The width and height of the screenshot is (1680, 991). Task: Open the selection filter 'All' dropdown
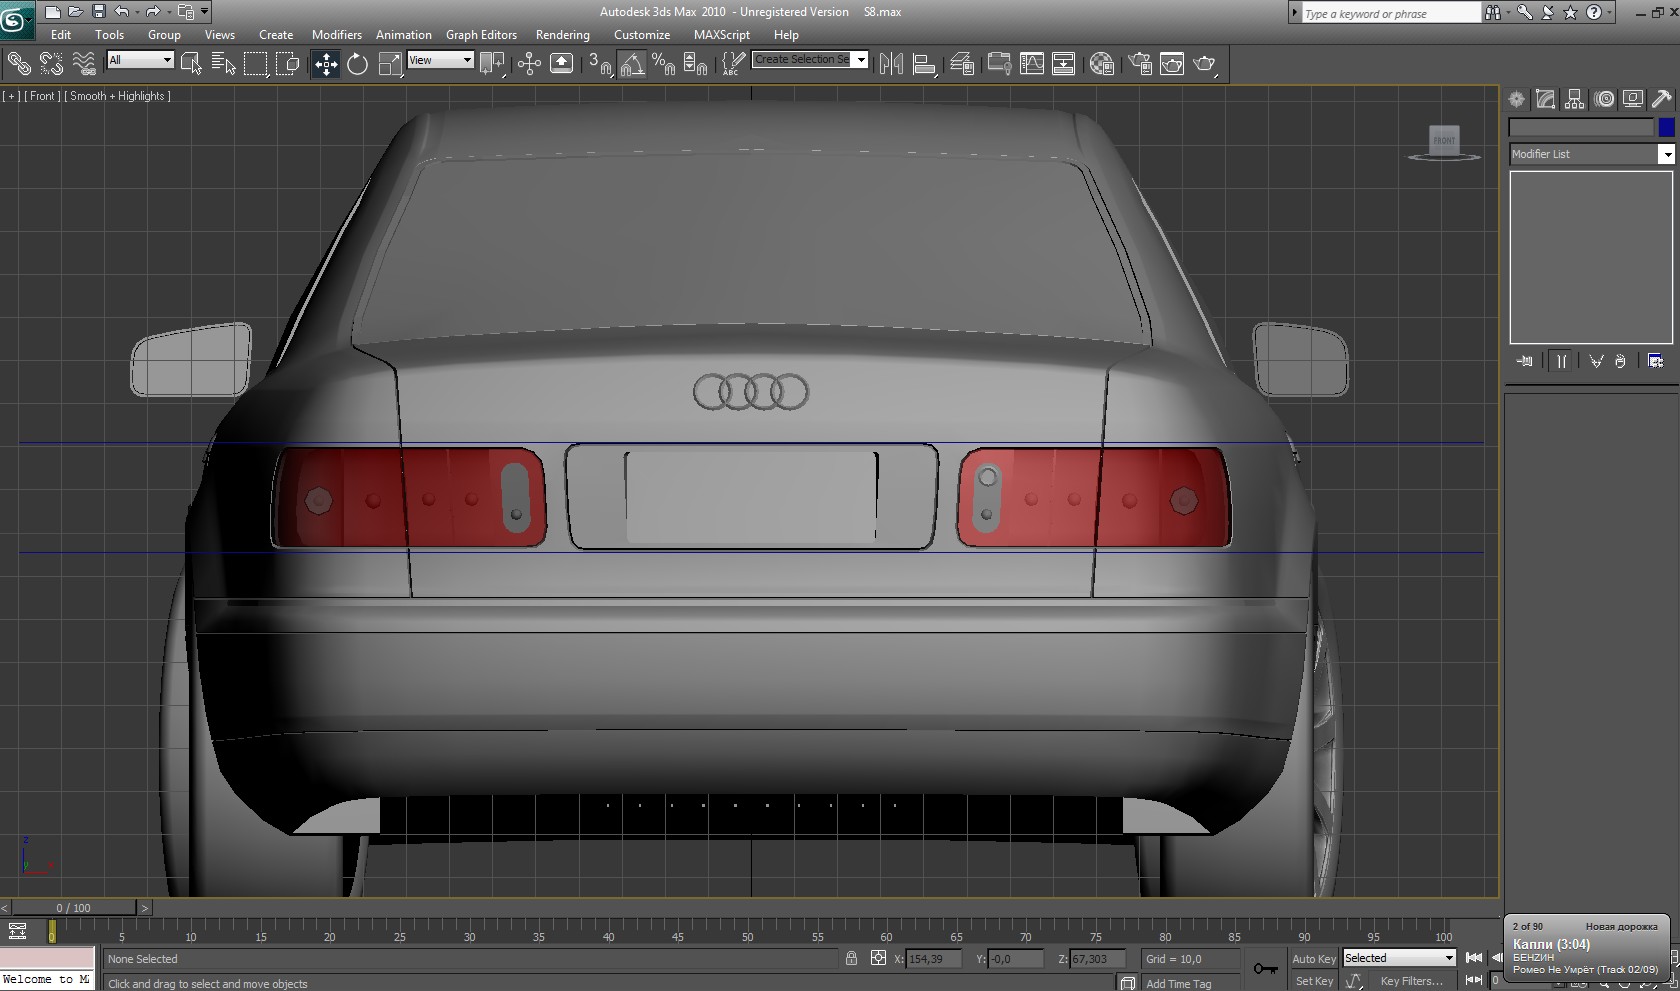141,60
